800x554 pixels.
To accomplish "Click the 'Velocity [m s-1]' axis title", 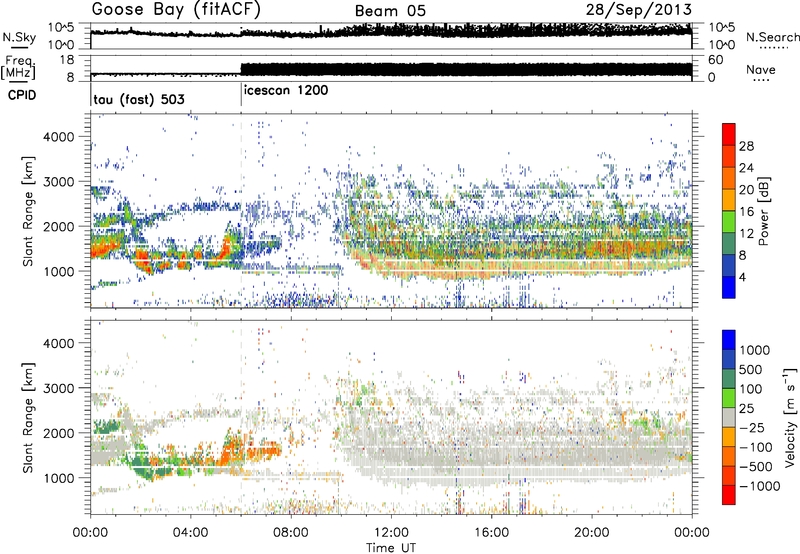I will pos(790,417).
